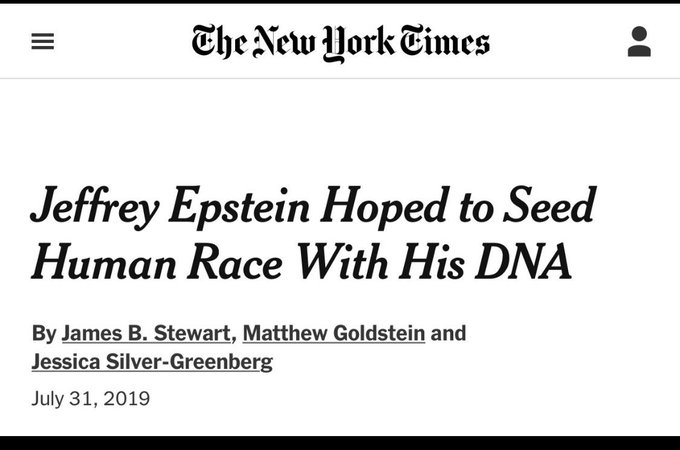
Task: Click the "By" text in the byline
Action: [44, 333]
